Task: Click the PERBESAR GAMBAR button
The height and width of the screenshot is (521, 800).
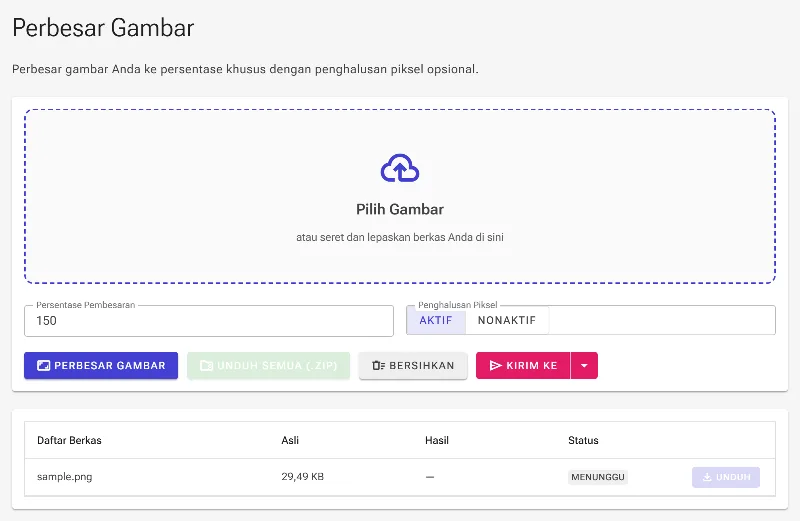Action: (x=101, y=365)
